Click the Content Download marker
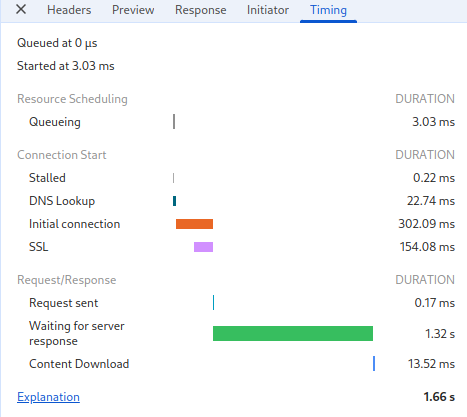 click(374, 363)
